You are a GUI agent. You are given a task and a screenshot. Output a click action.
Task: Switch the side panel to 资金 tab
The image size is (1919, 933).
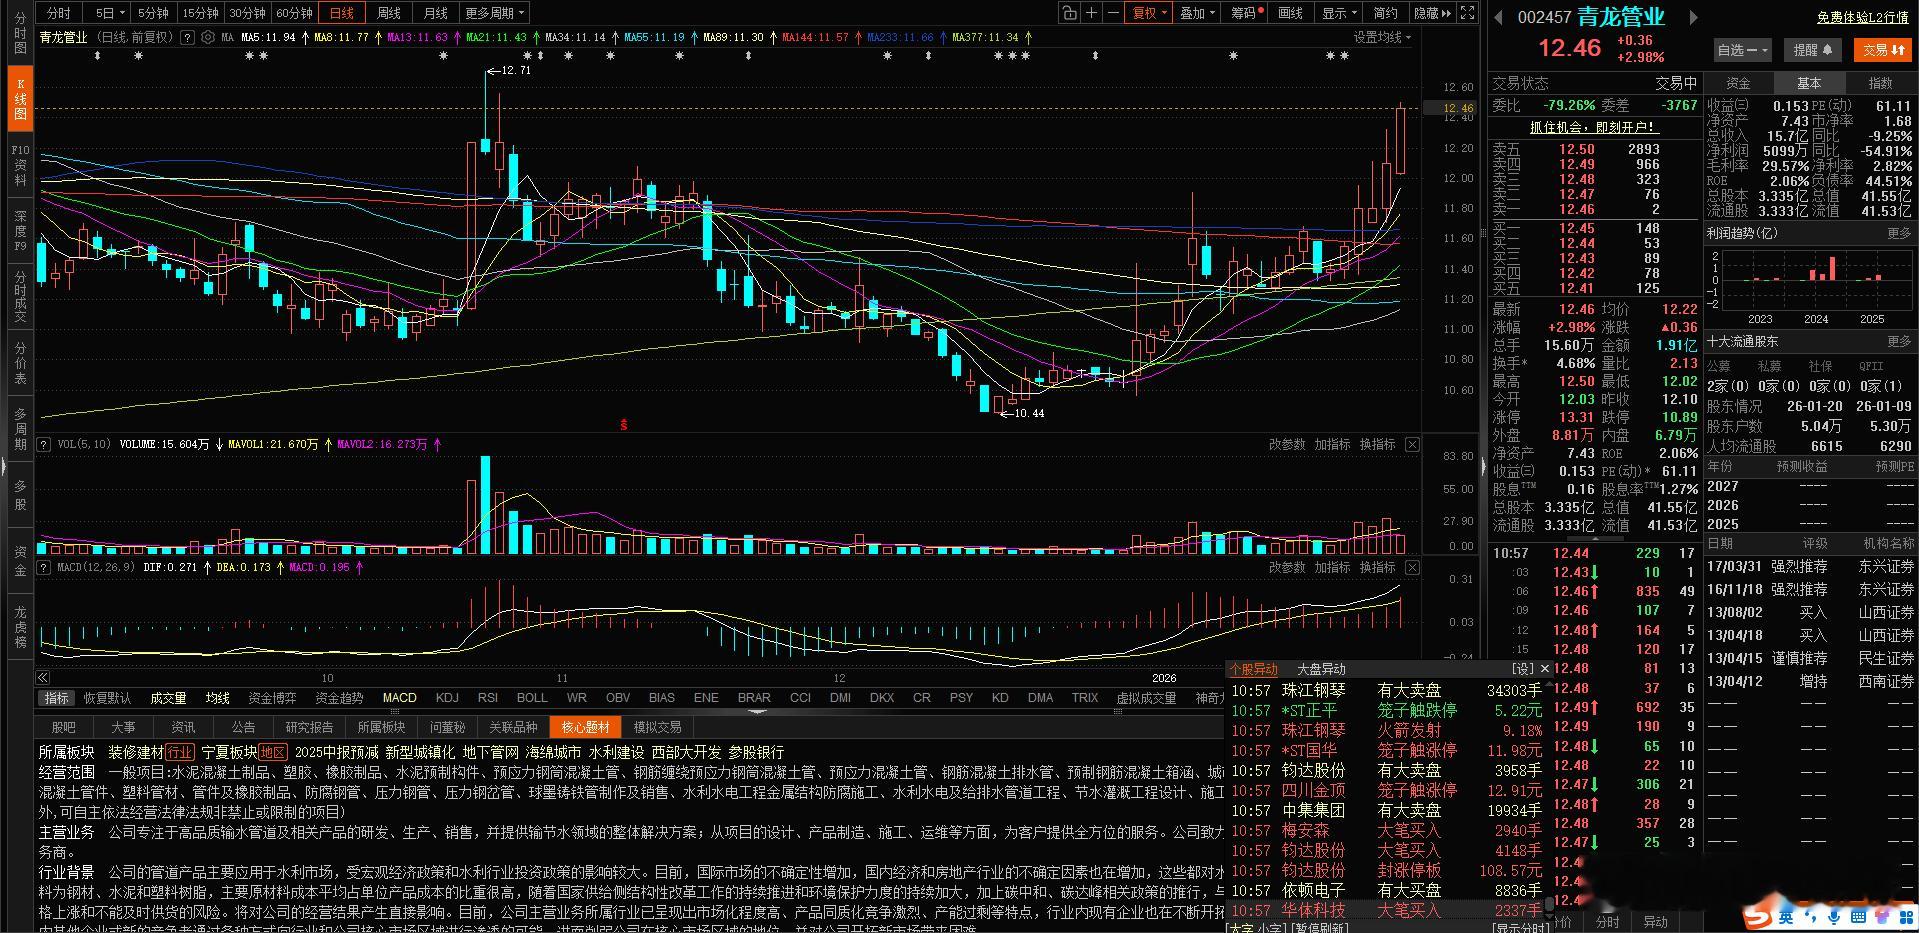(1739, 83)
